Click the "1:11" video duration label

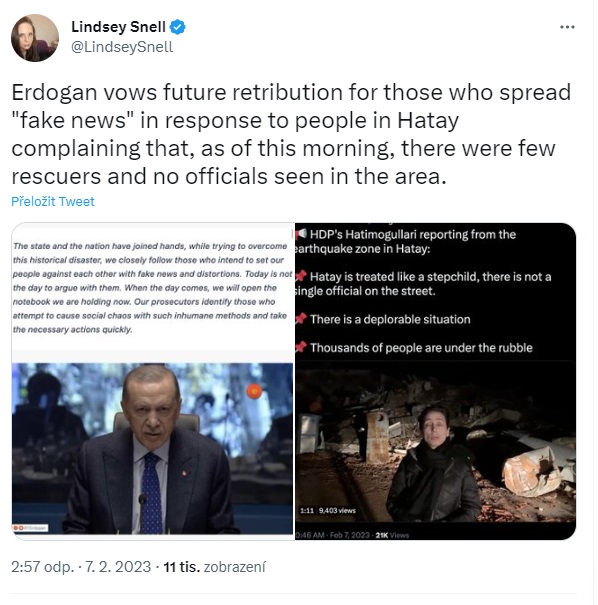[307, 510]
